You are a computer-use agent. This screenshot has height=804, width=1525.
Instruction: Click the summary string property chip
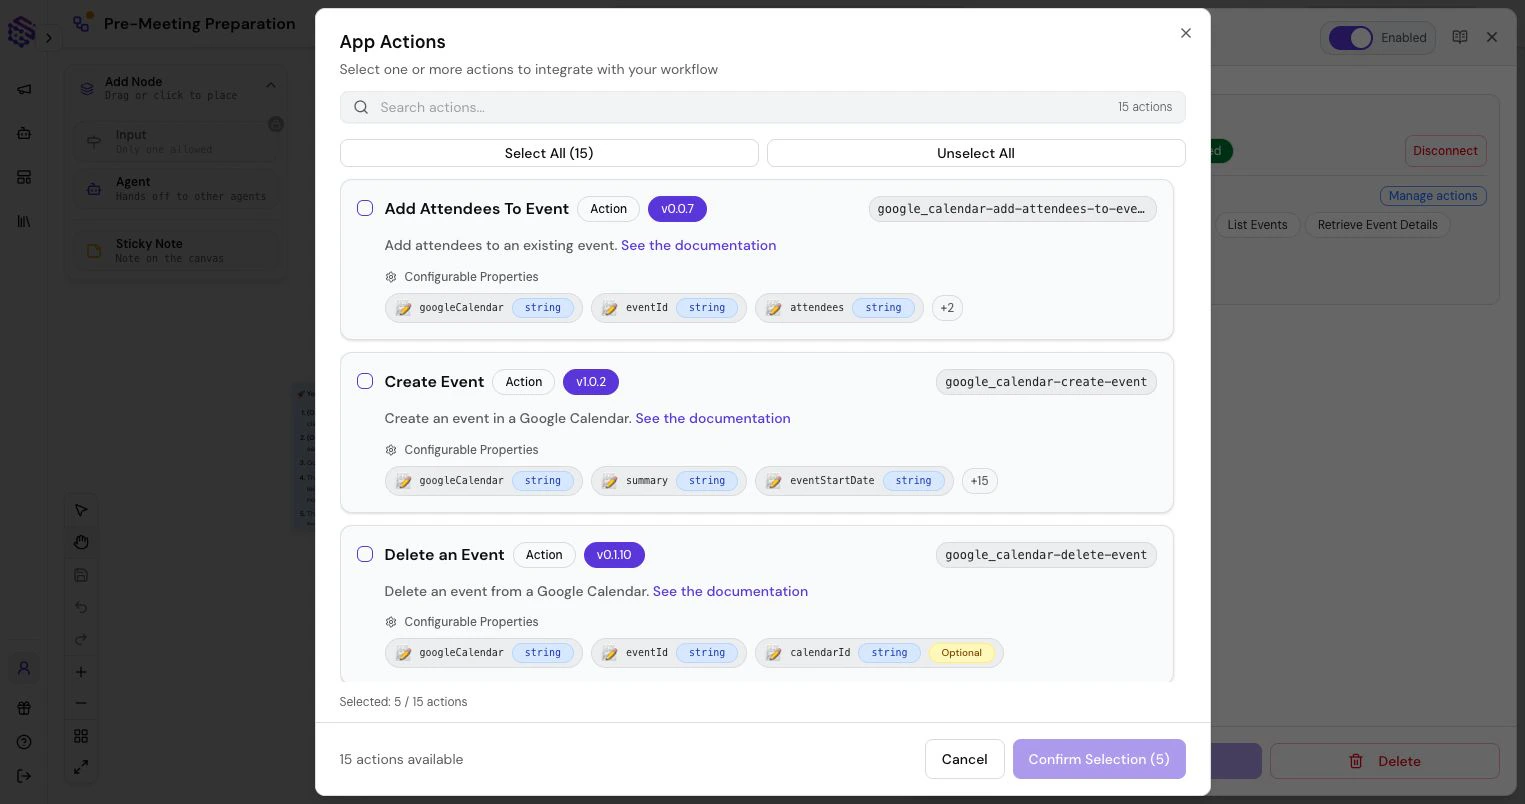(x=669, y=481)
